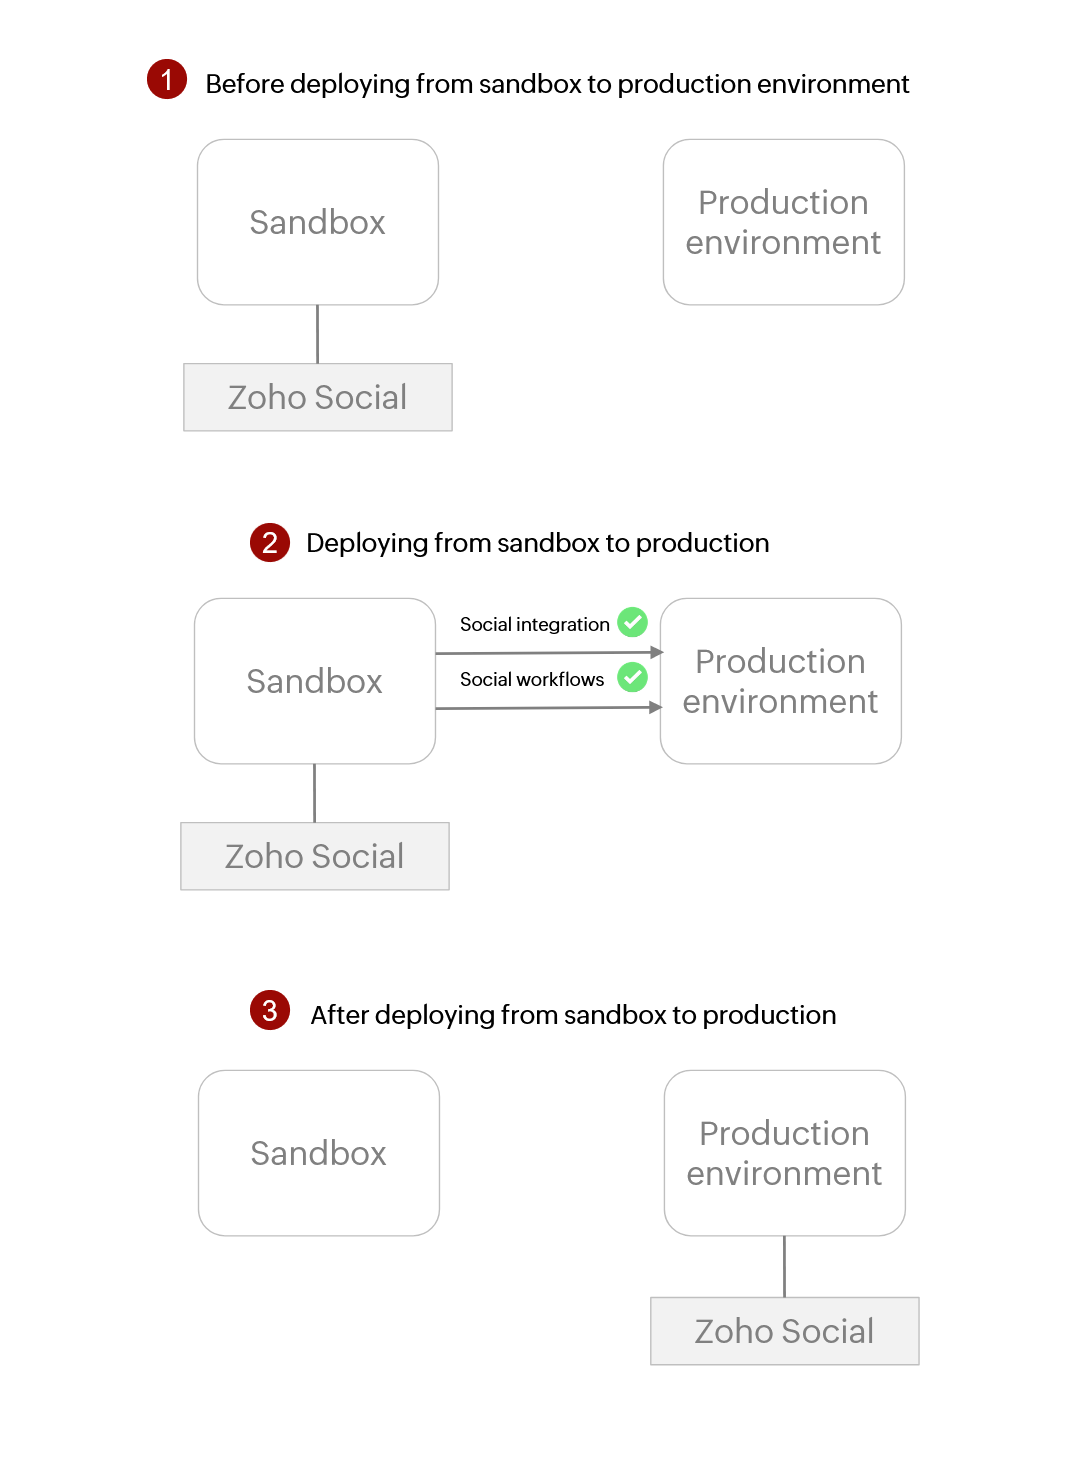Click the Zoho Social box under step 2 Sandbox
The image size is (1080, 1463).
[315, 856]
